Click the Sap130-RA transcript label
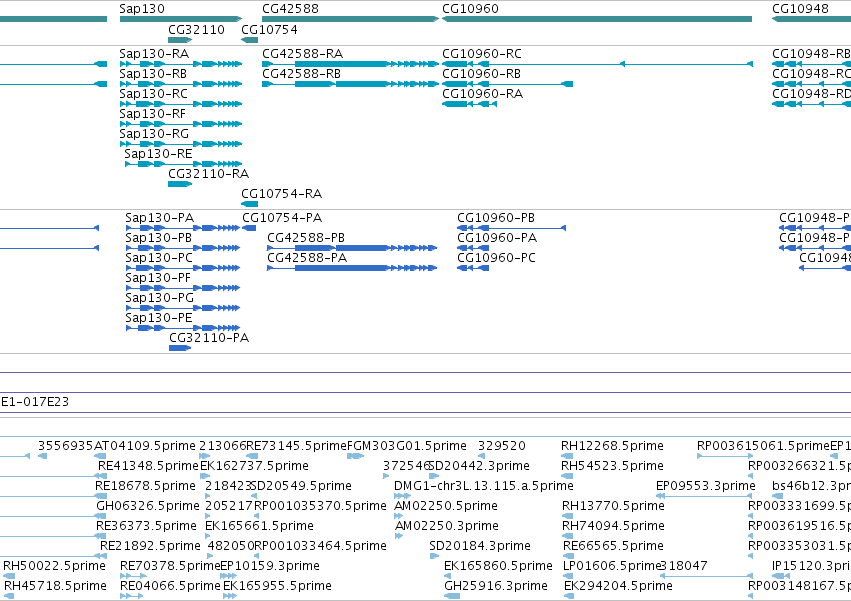The width and height of the screenshot is (851, 601). pos(154,54)
